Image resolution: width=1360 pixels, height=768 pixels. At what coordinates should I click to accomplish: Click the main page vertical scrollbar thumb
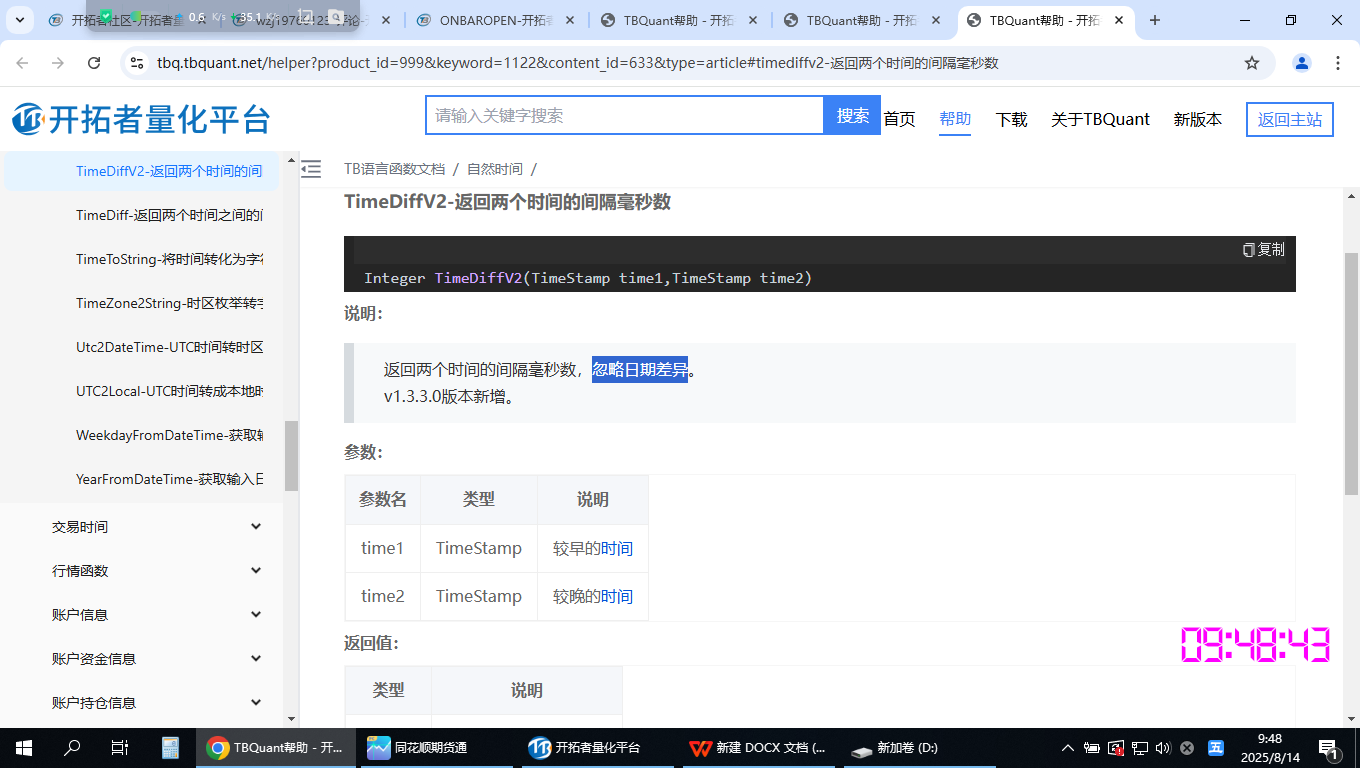(1351, 373)
